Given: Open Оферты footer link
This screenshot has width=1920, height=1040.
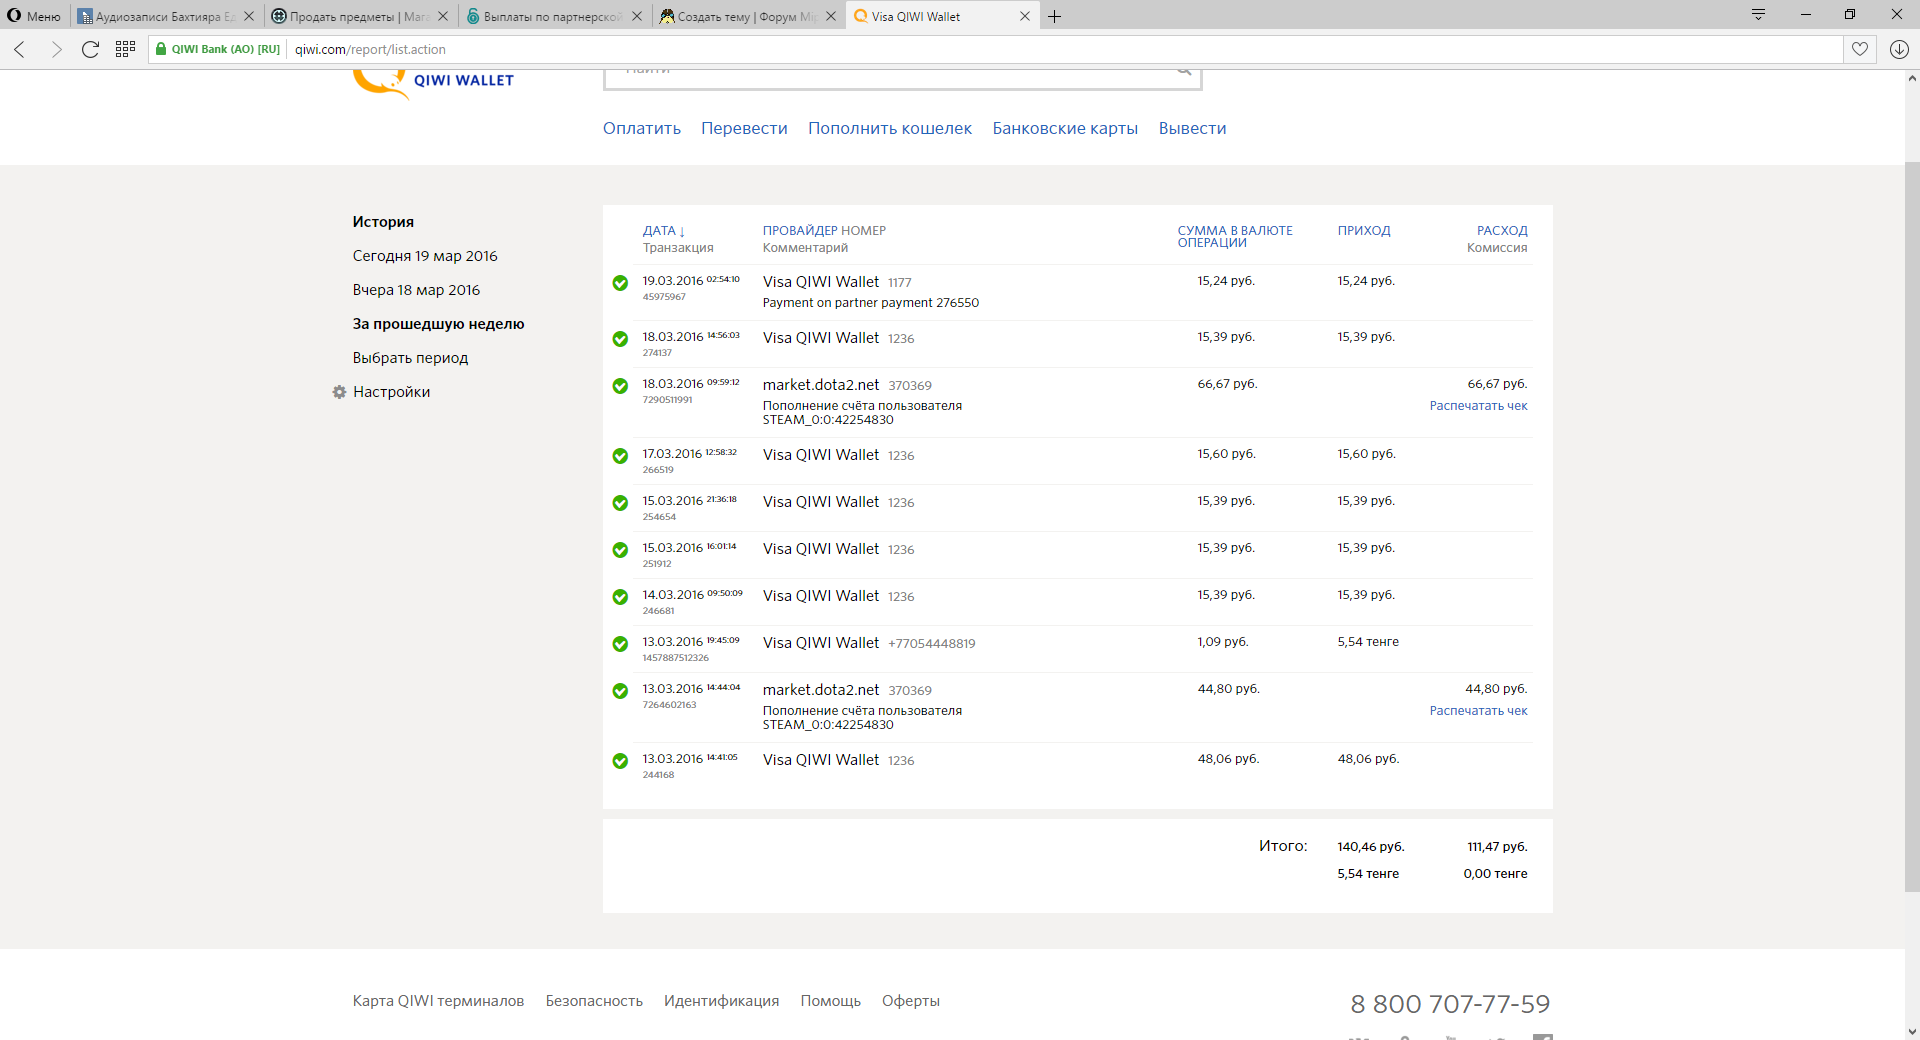Looking at the screenshot, I should point(910,1001).
